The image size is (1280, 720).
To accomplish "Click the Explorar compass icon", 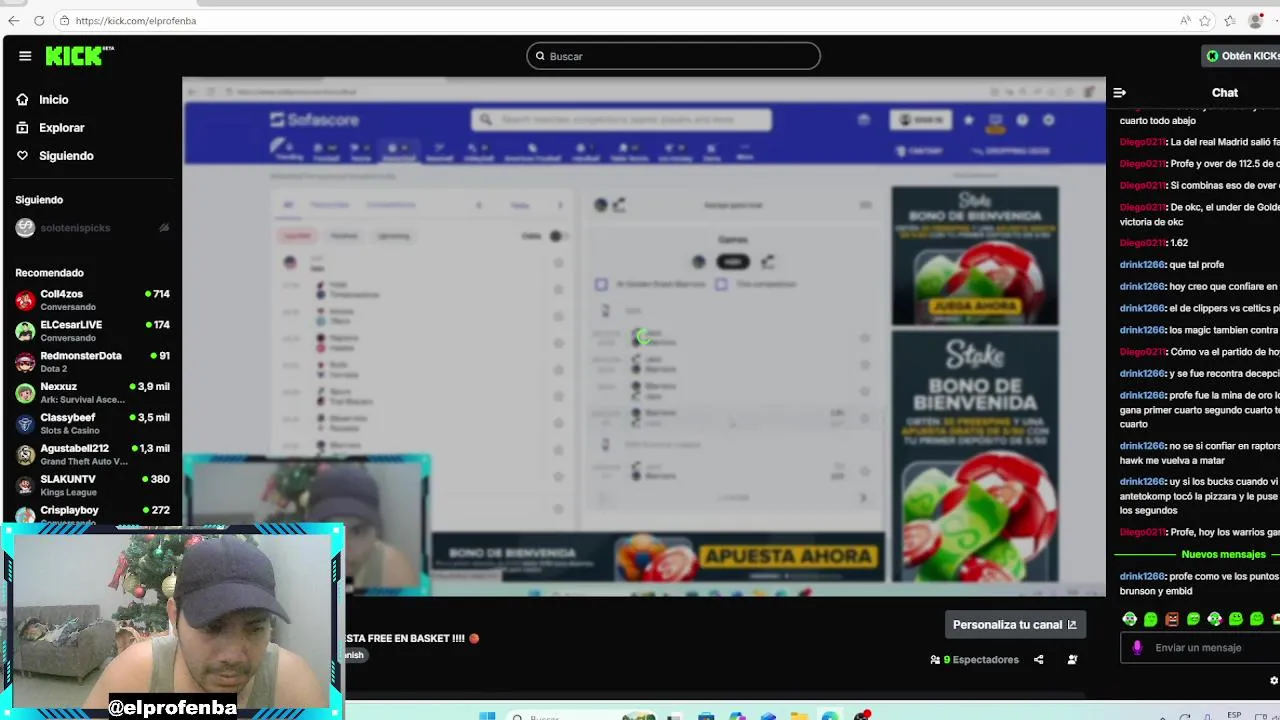I will click(22, 128).
